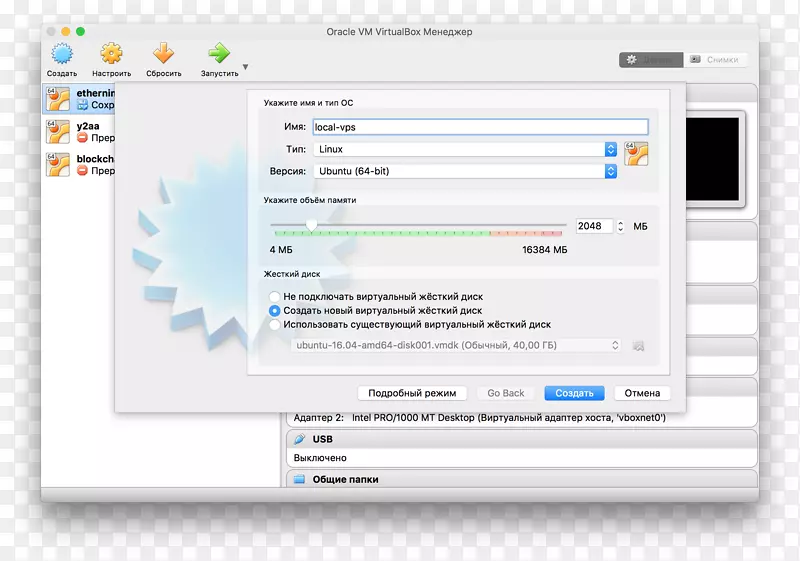Click the memory field showing 2048

594,226
